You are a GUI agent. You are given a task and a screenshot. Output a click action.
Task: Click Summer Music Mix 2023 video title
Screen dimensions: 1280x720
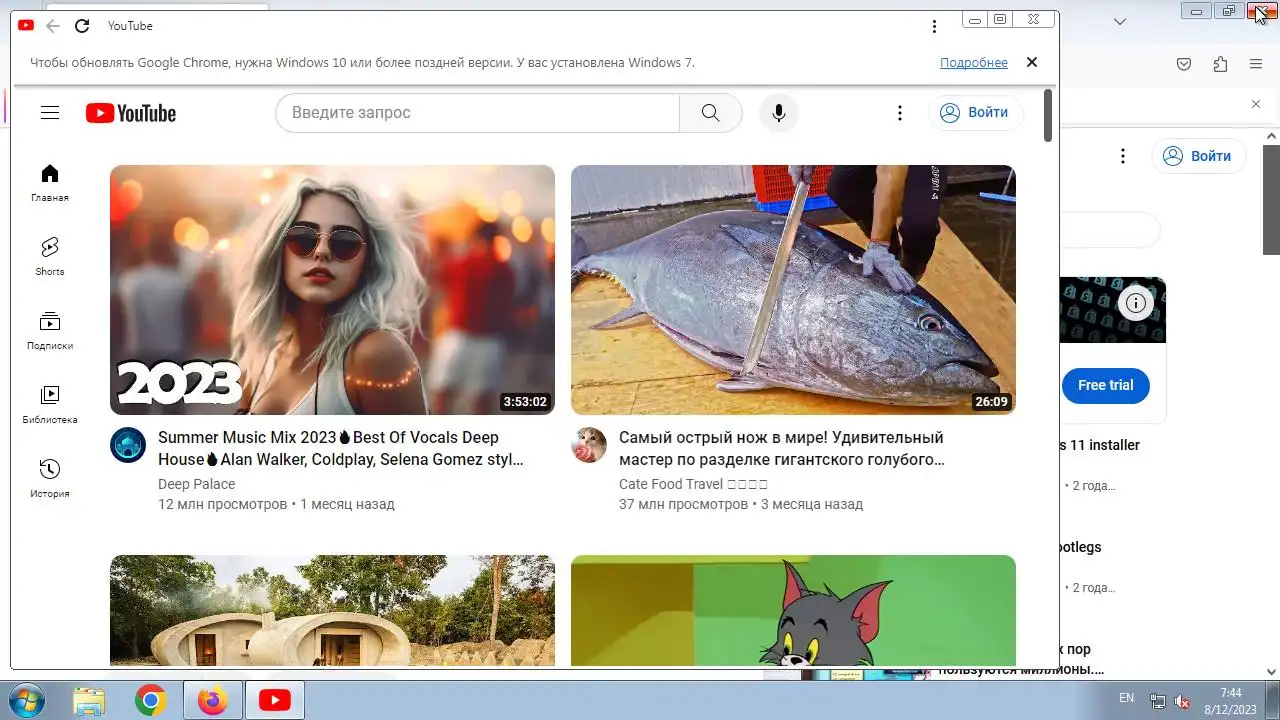tap(341, 449)
